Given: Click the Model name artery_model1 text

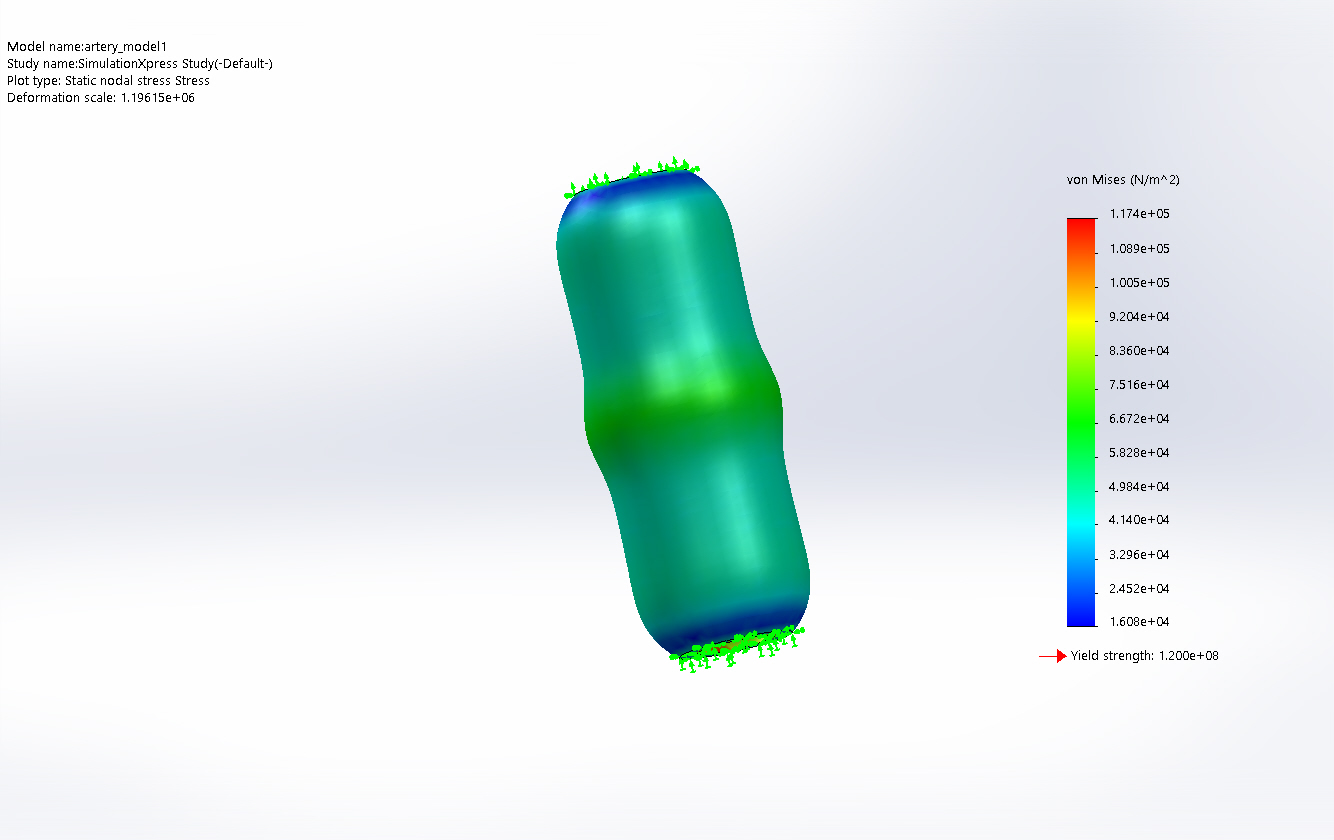Looking at the screenshot, I should pos(87,47).
